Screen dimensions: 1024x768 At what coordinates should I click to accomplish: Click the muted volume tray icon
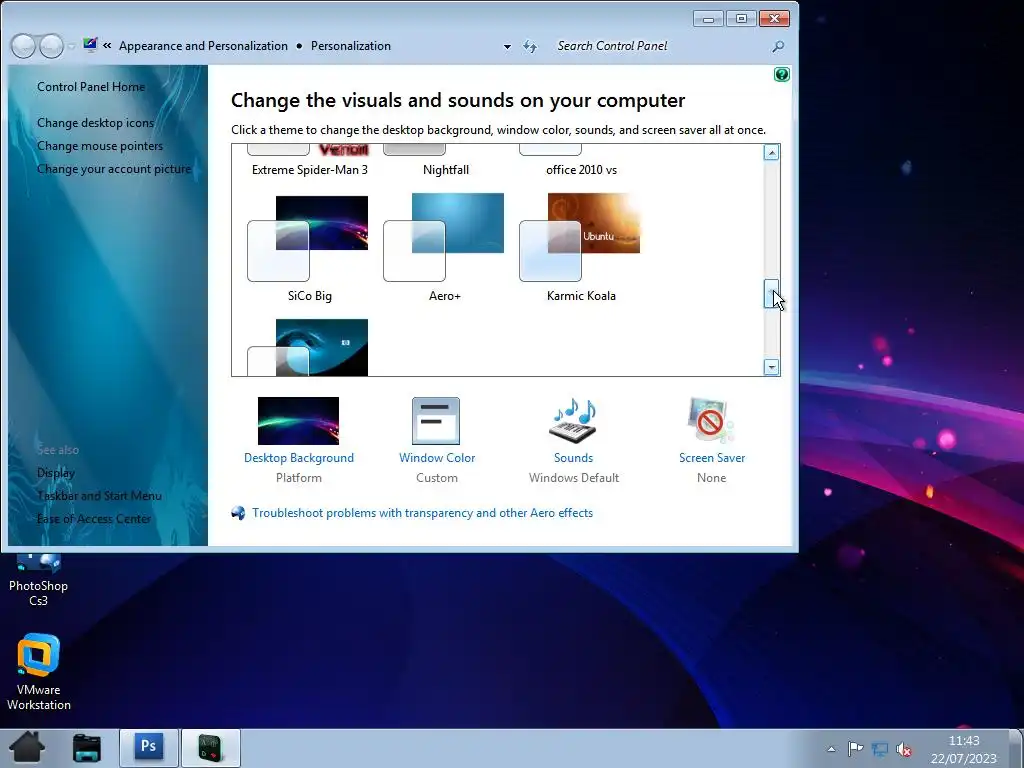(904, 749)
